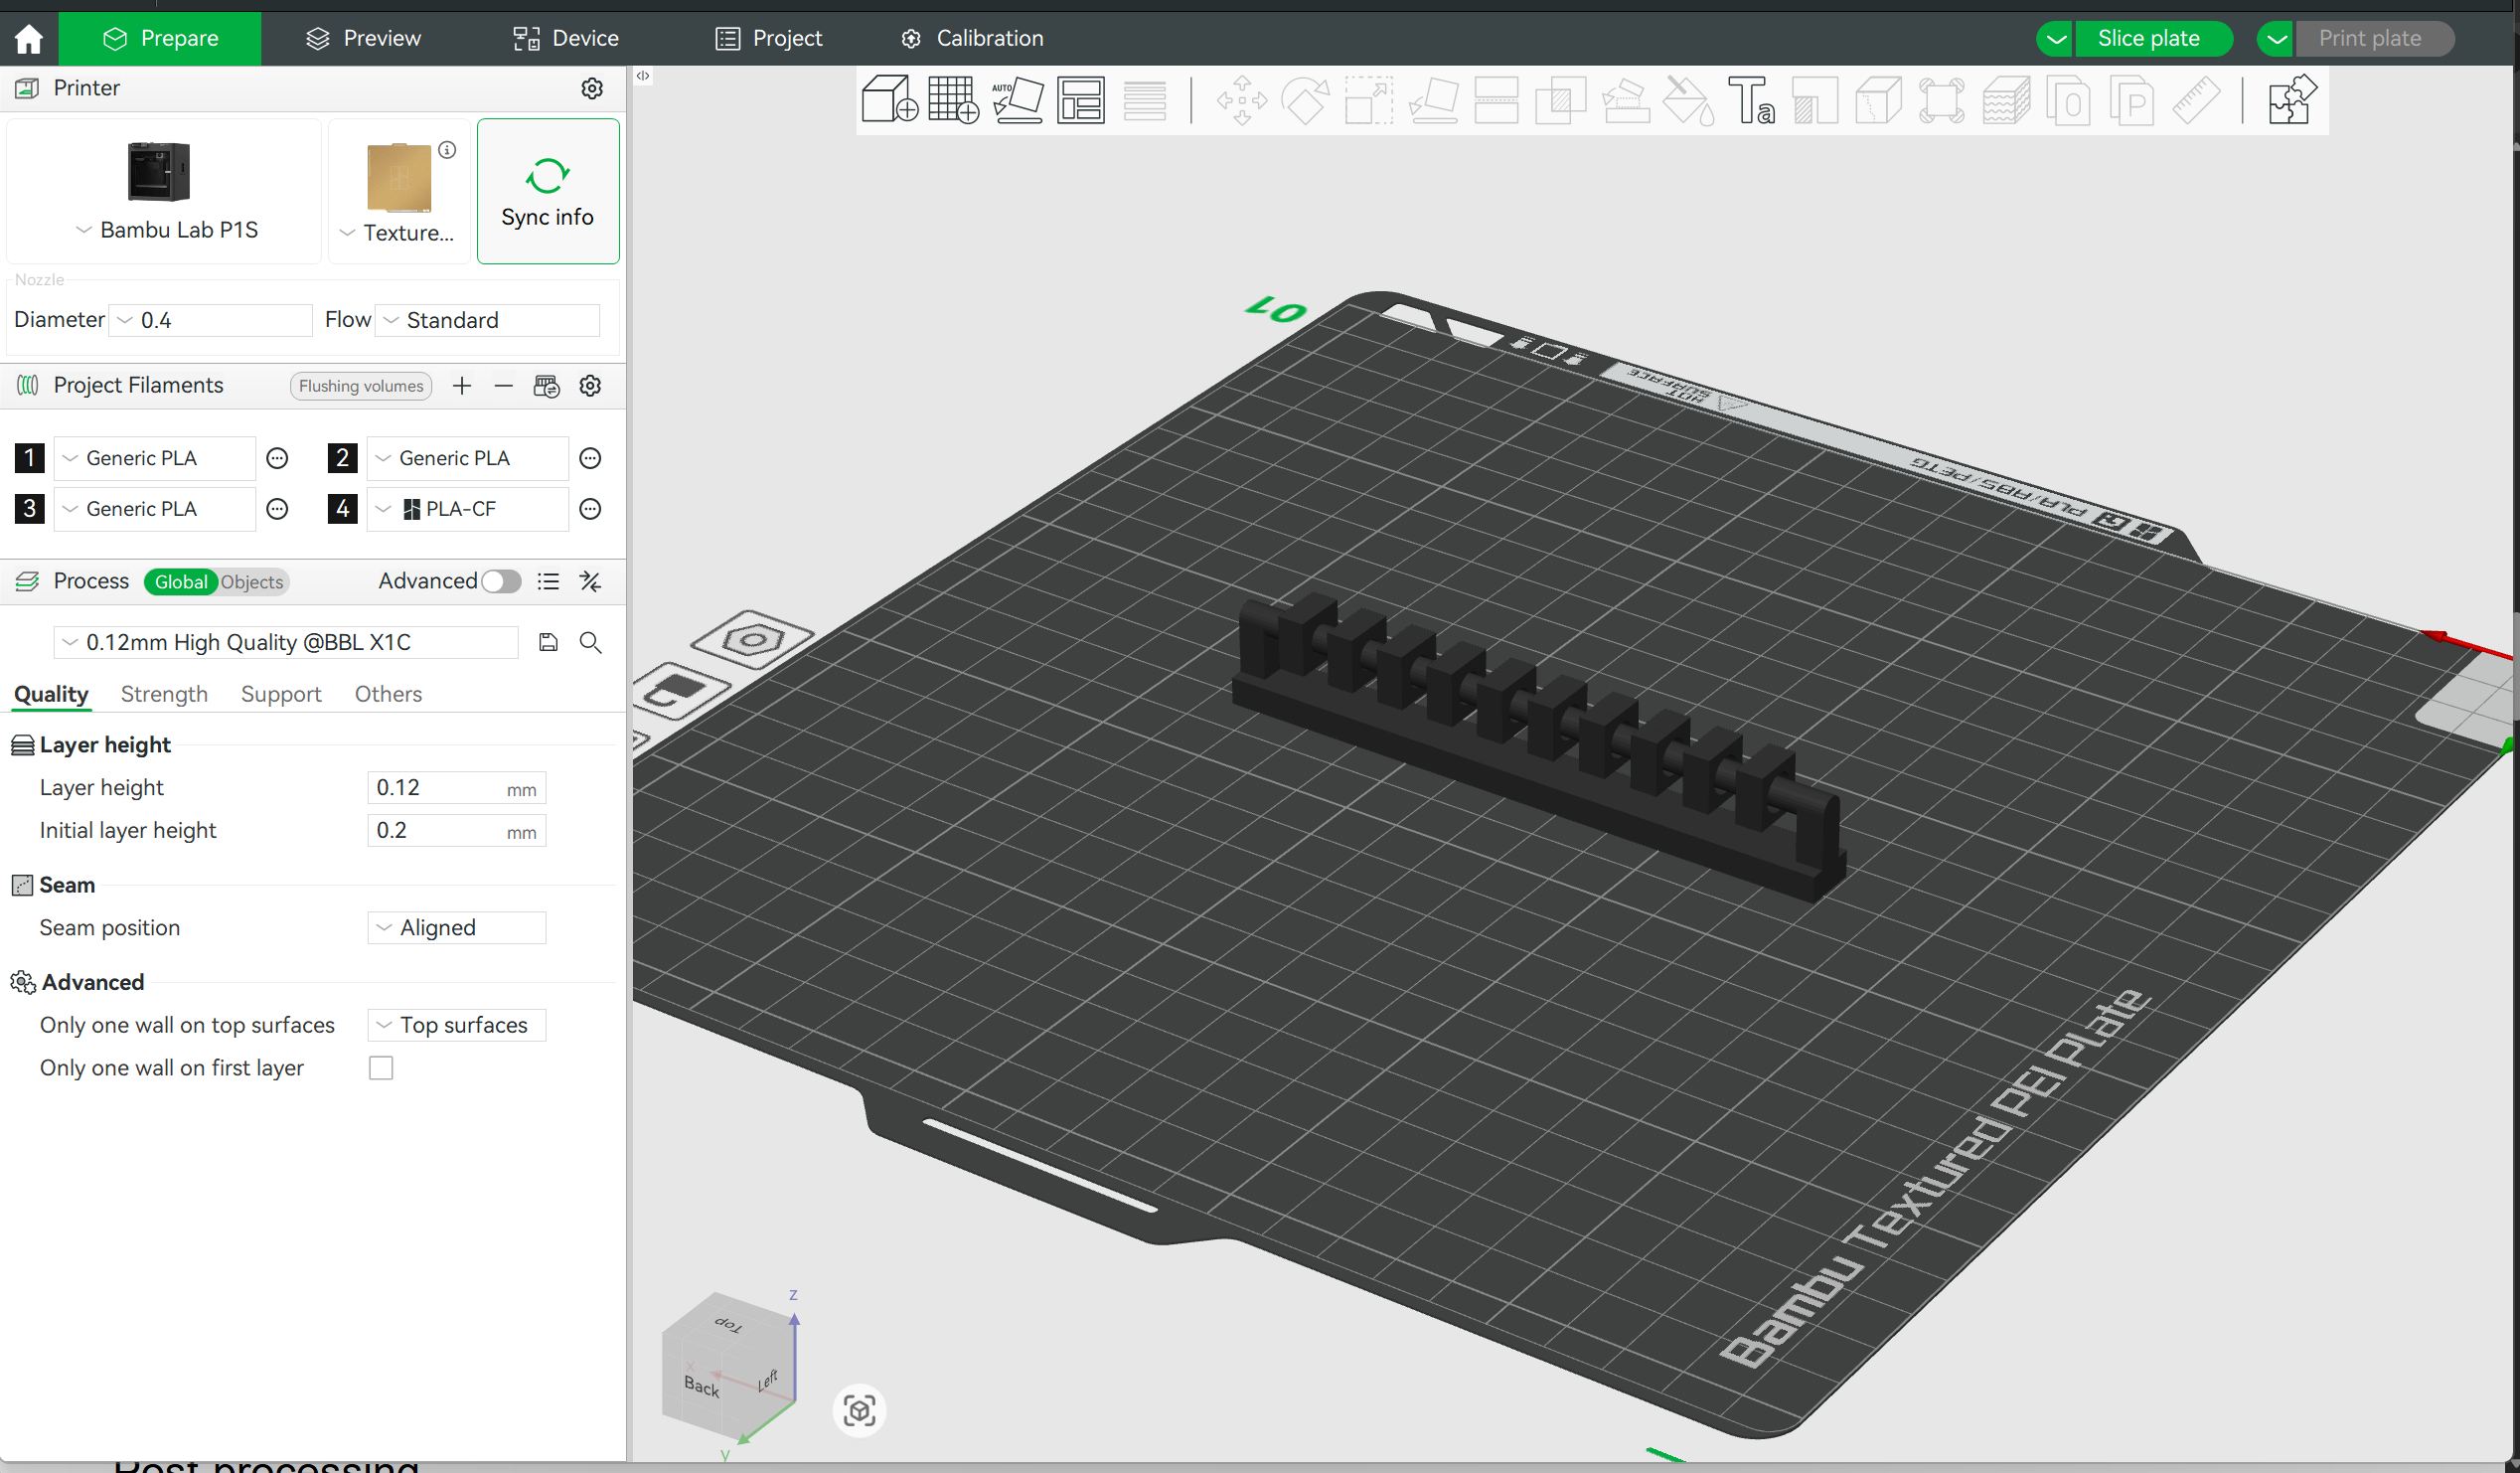Switch to the Preview tab
Screen dimensions: 2520x1473
click(x=362, y=38)
